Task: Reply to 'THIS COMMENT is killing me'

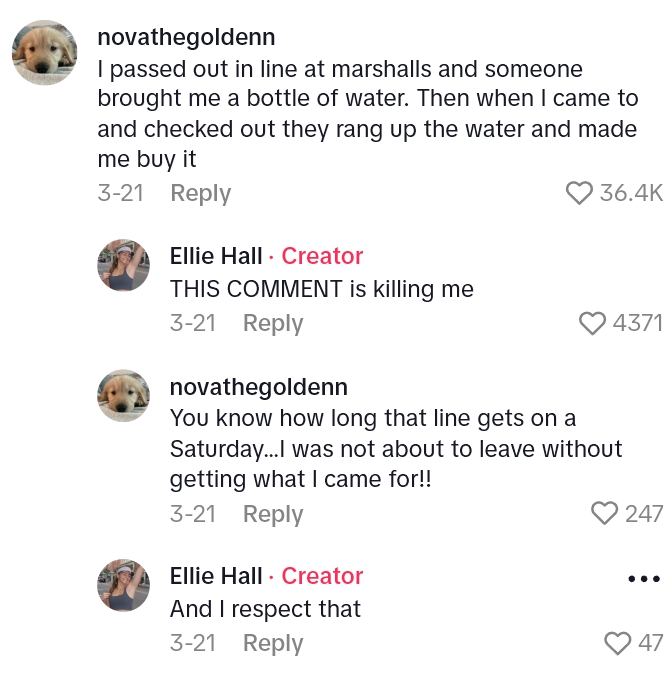Action: tap(273, 323)
